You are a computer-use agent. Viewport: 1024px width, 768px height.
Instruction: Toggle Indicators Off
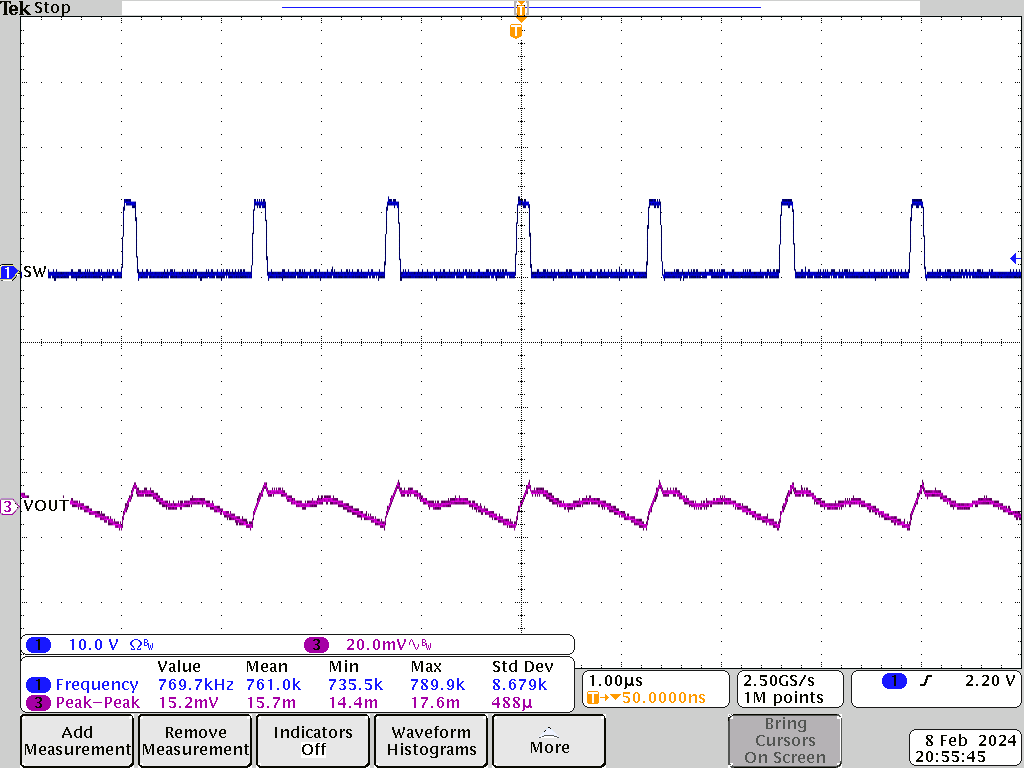[312, 740]
